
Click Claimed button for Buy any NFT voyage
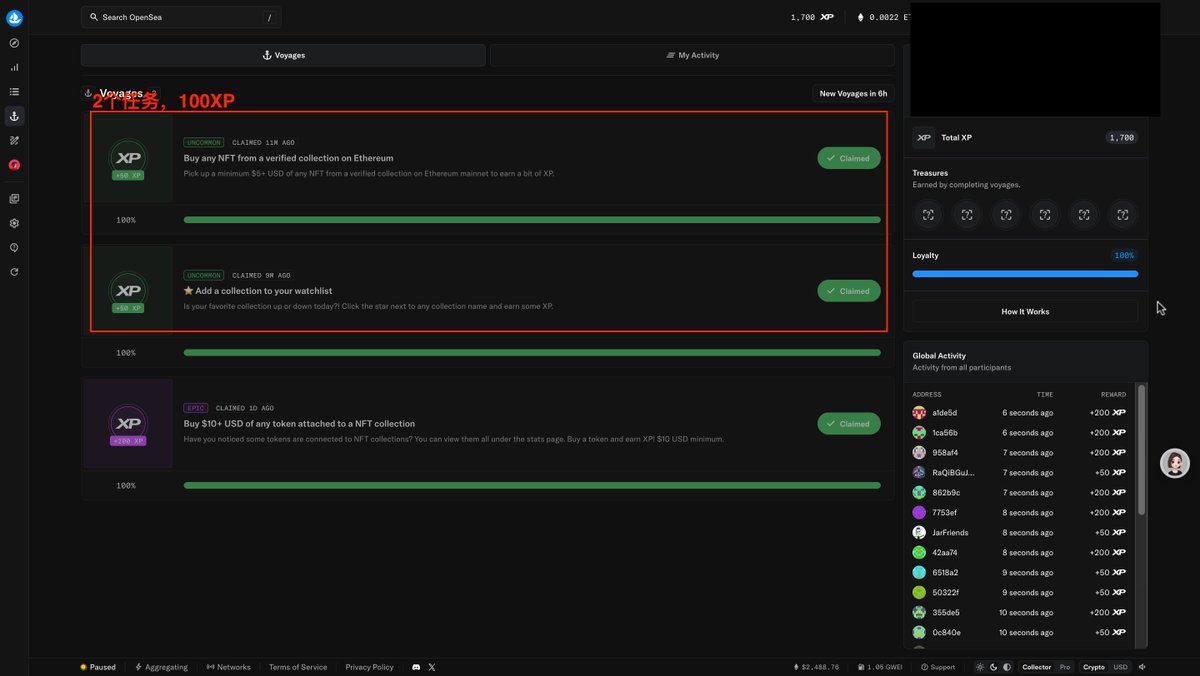(x=849, y=158)
